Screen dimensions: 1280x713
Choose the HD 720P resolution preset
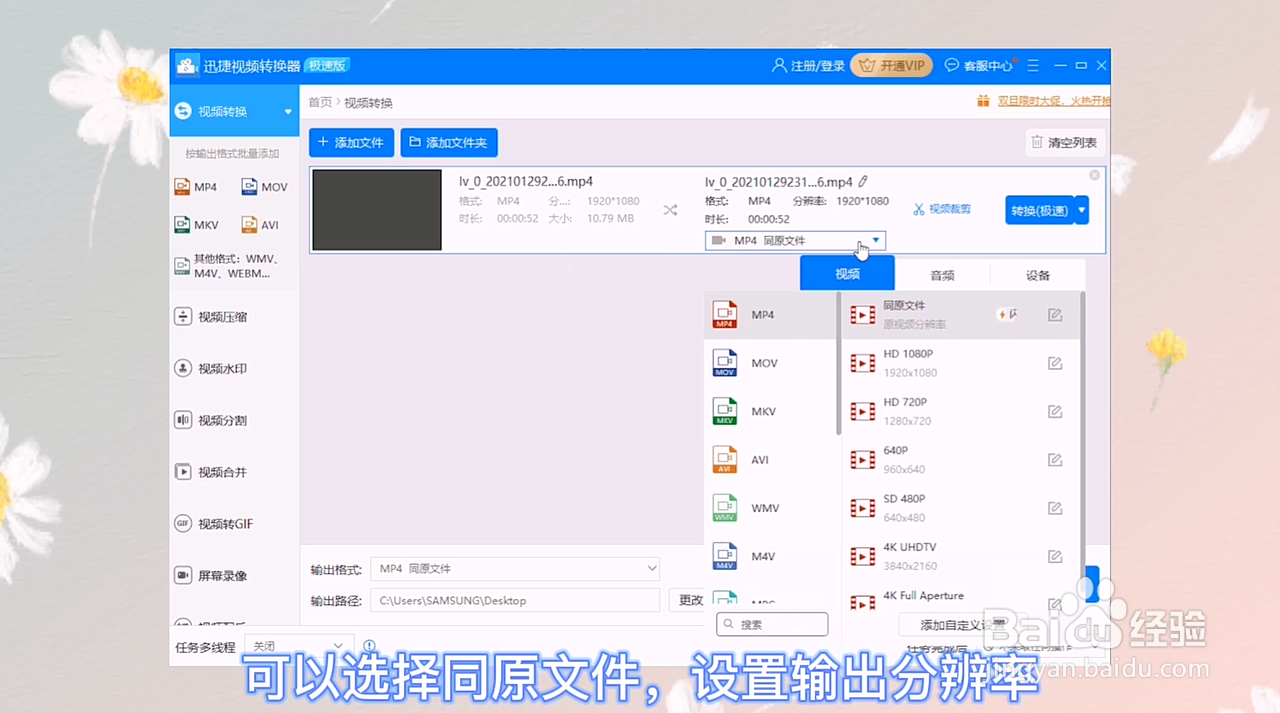[960, 411]
